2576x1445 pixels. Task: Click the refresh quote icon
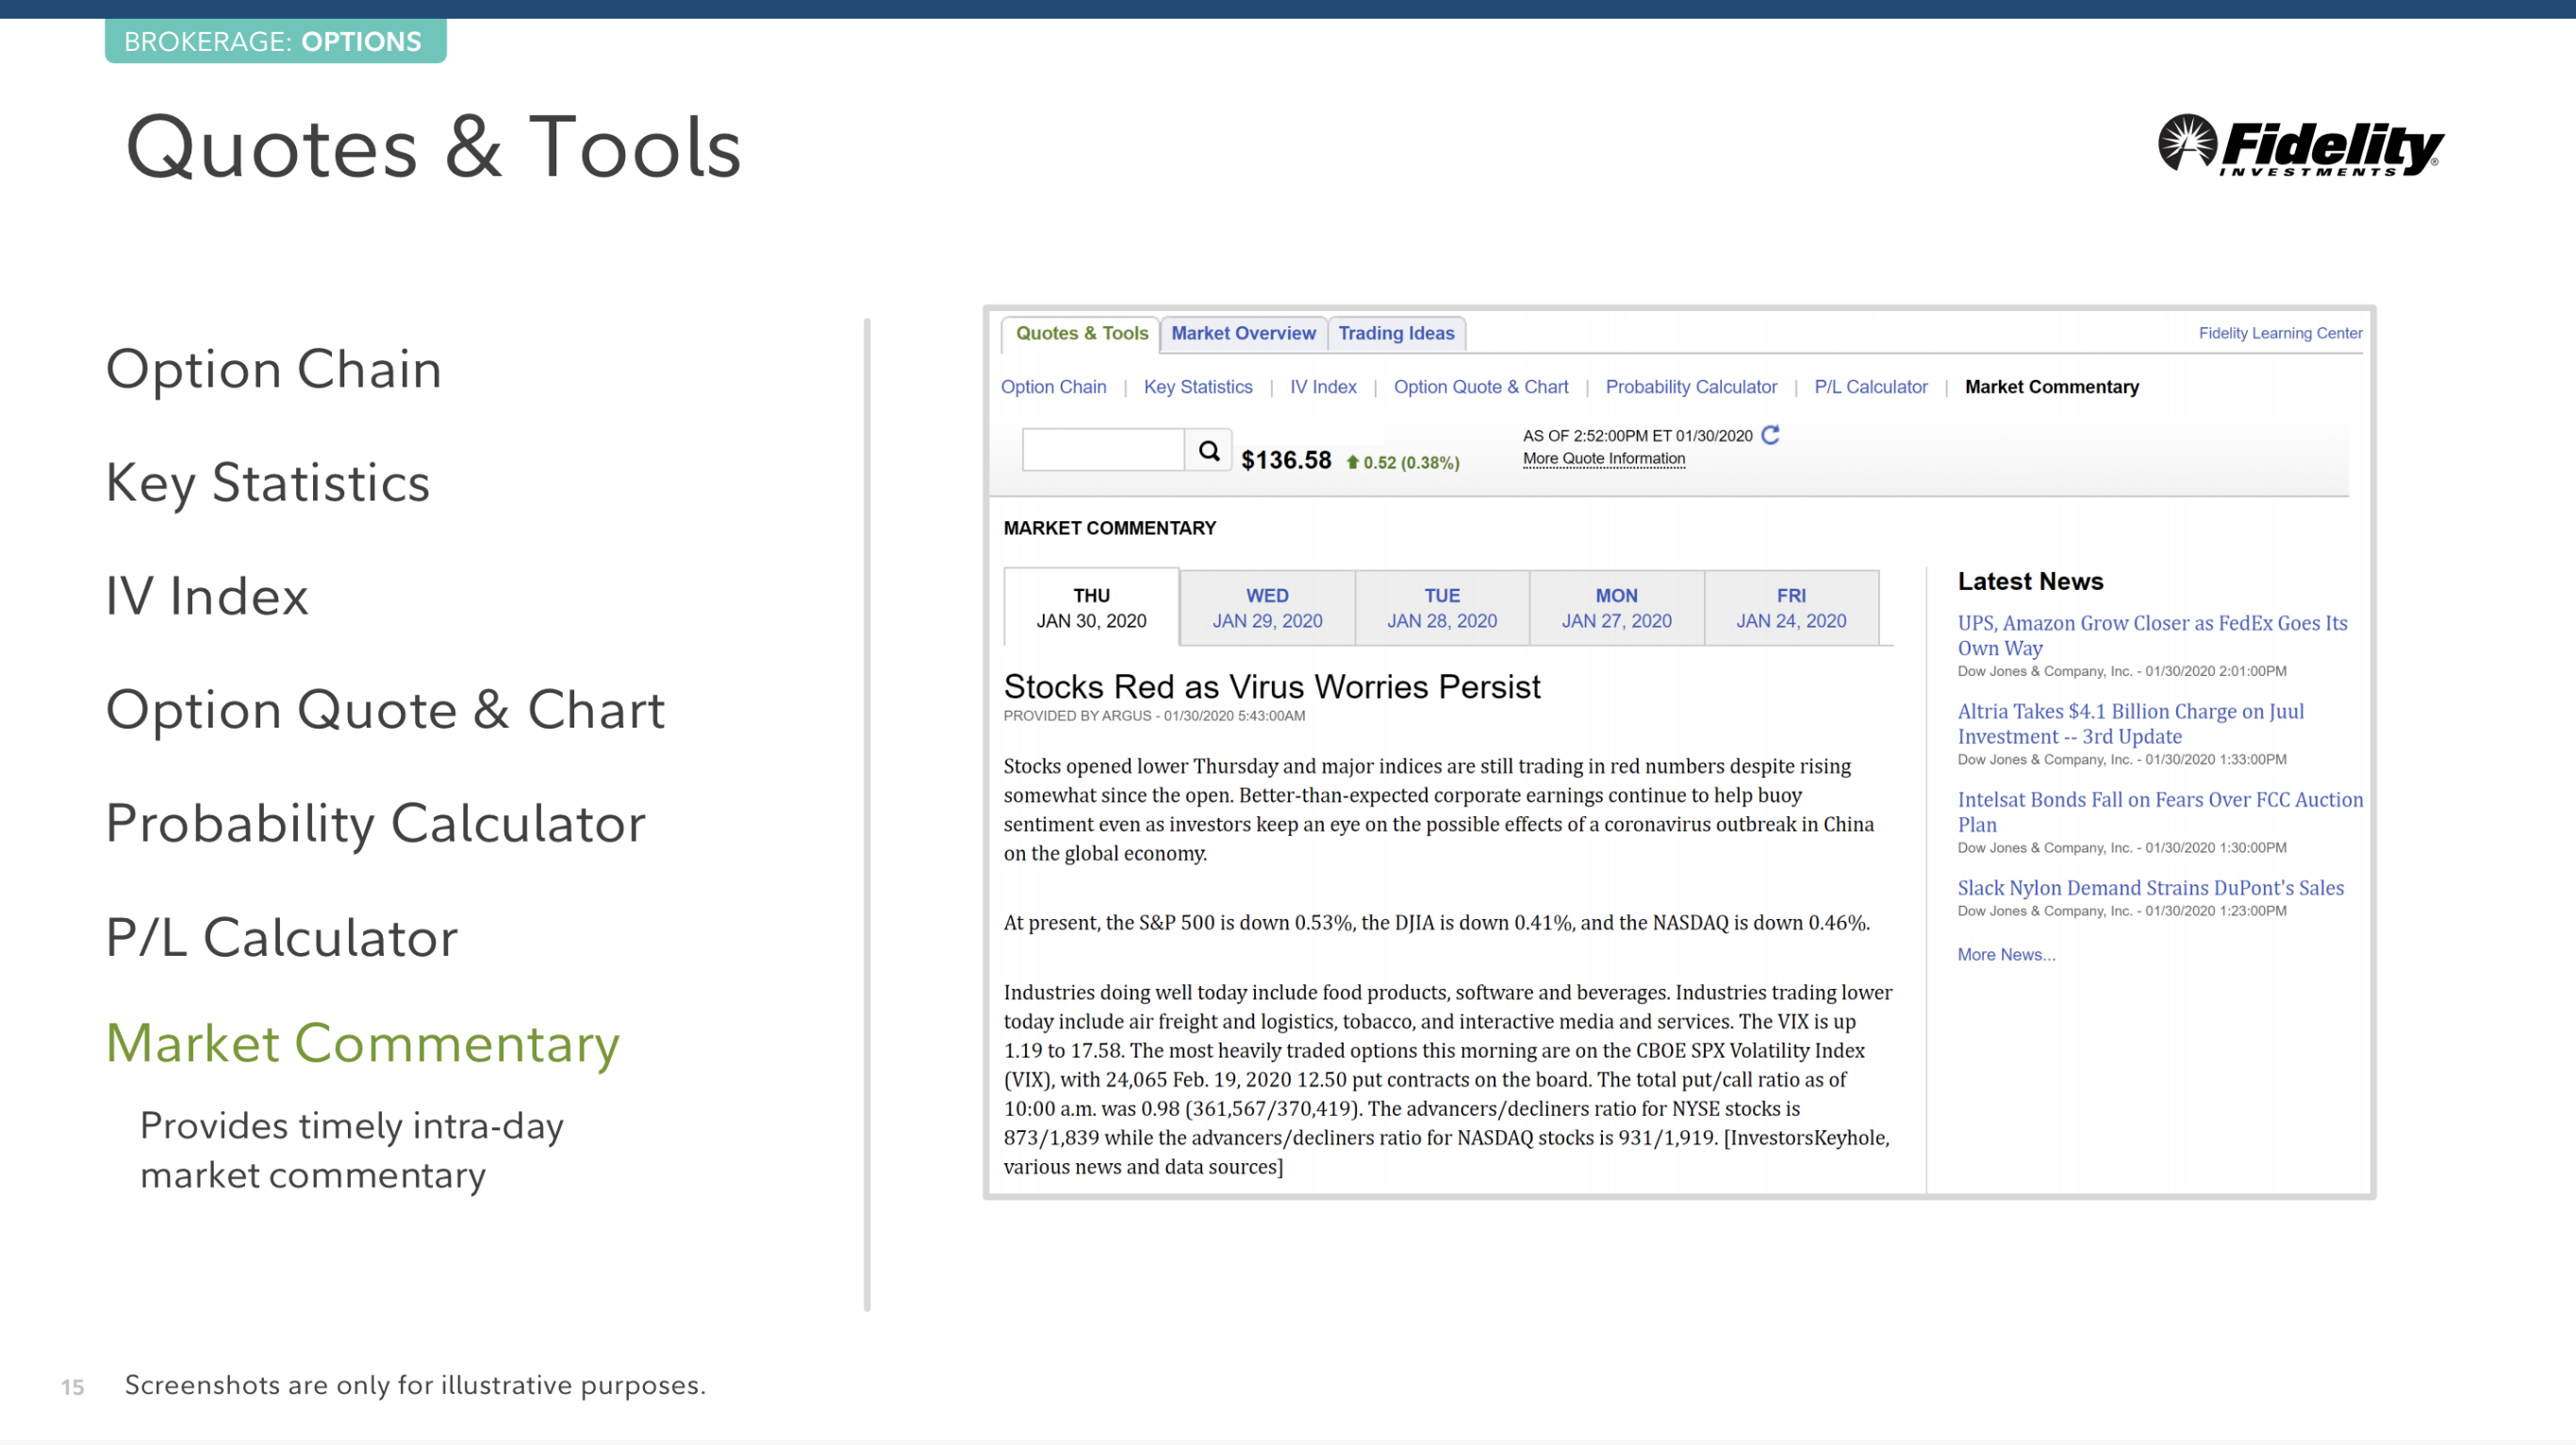[1770, 435]
